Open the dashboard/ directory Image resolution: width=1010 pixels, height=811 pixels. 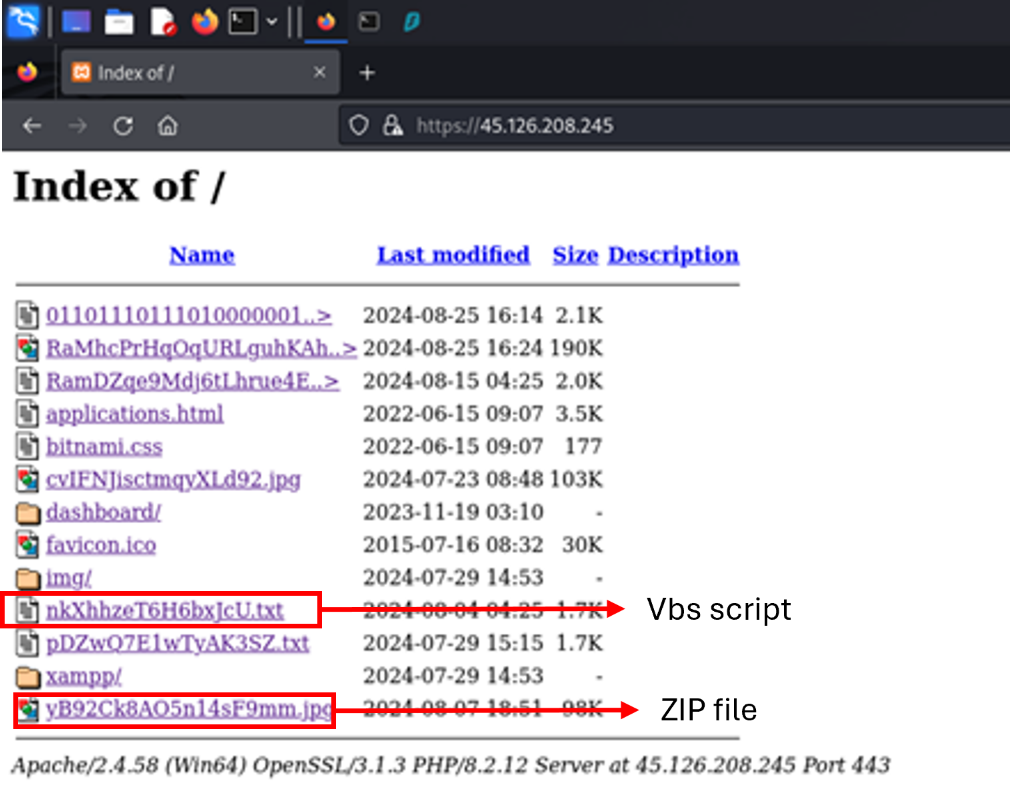click(103, 512)
